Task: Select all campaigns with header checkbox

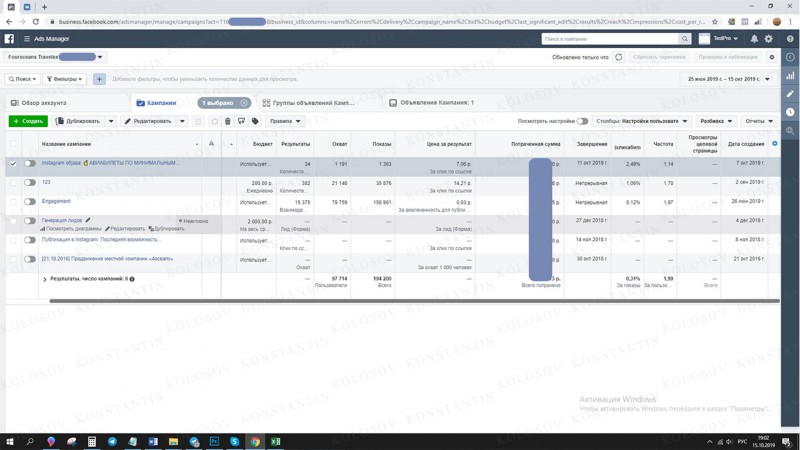Action: [13, 144]
